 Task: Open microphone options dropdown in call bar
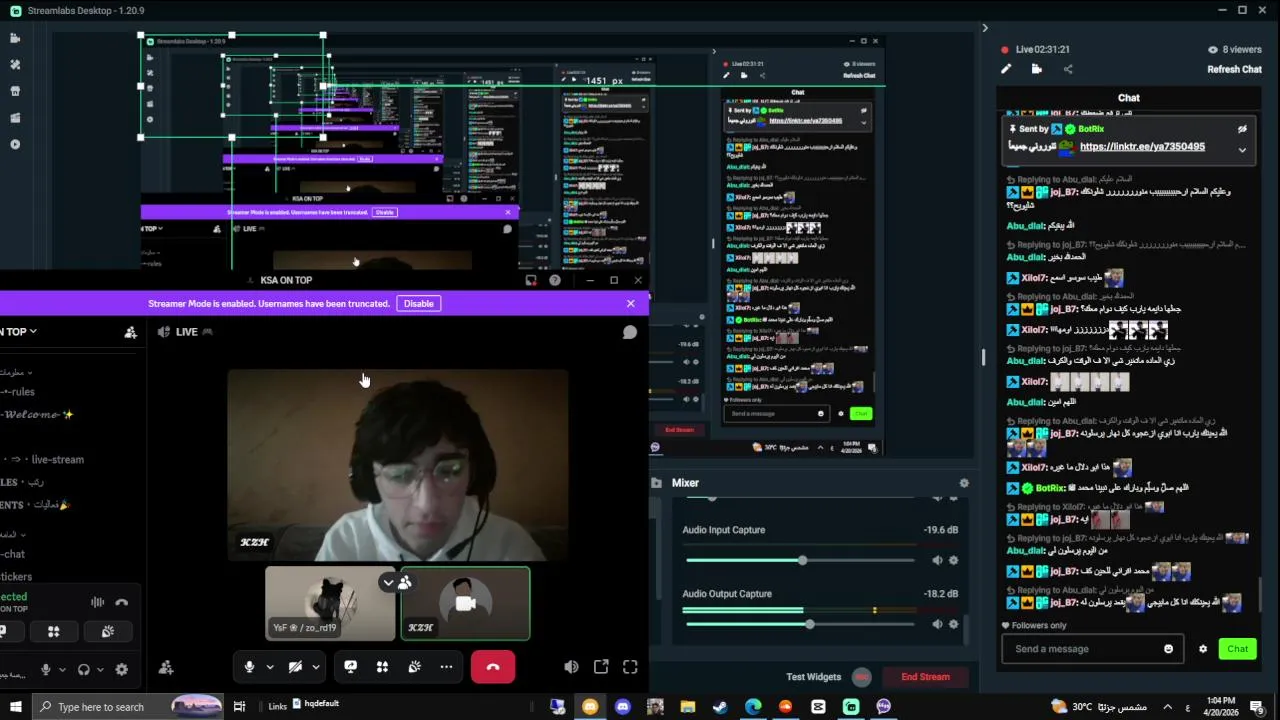coord(270,667)
